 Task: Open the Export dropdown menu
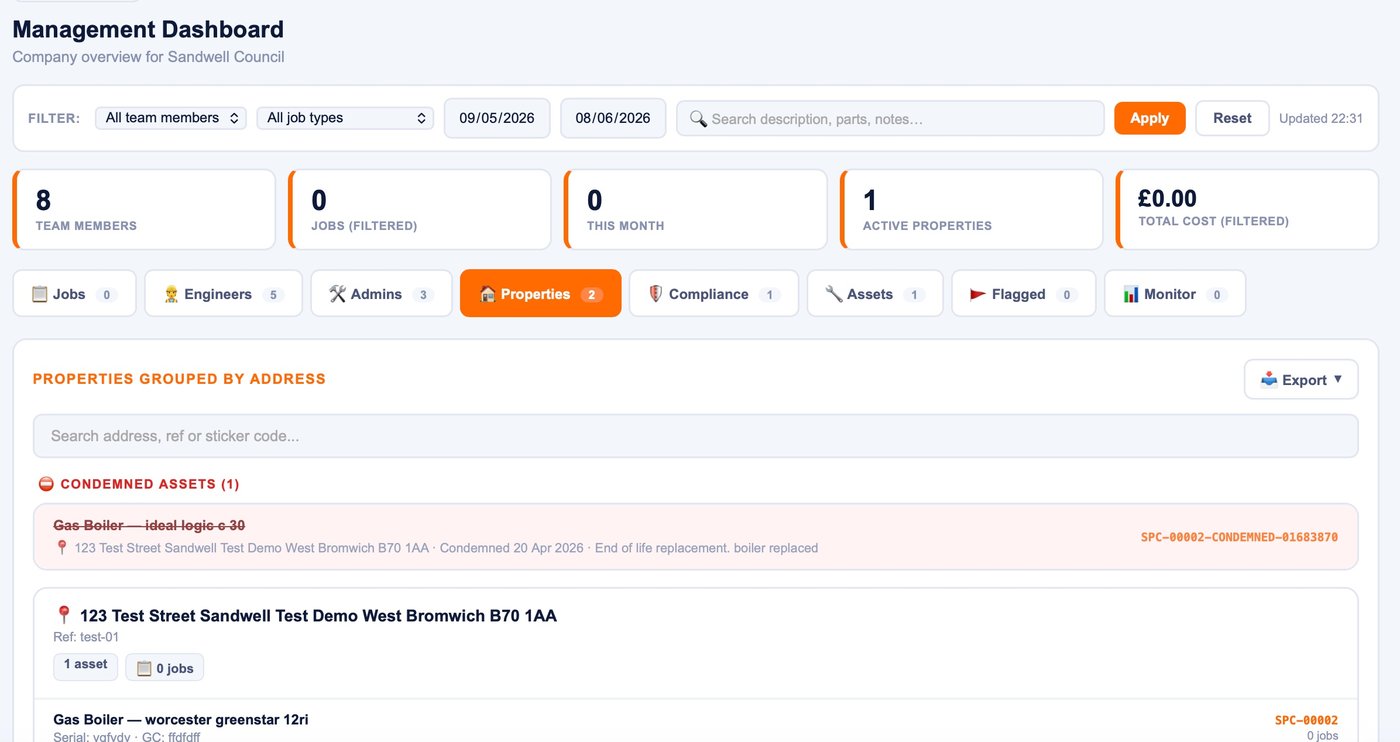point(1301,380)
